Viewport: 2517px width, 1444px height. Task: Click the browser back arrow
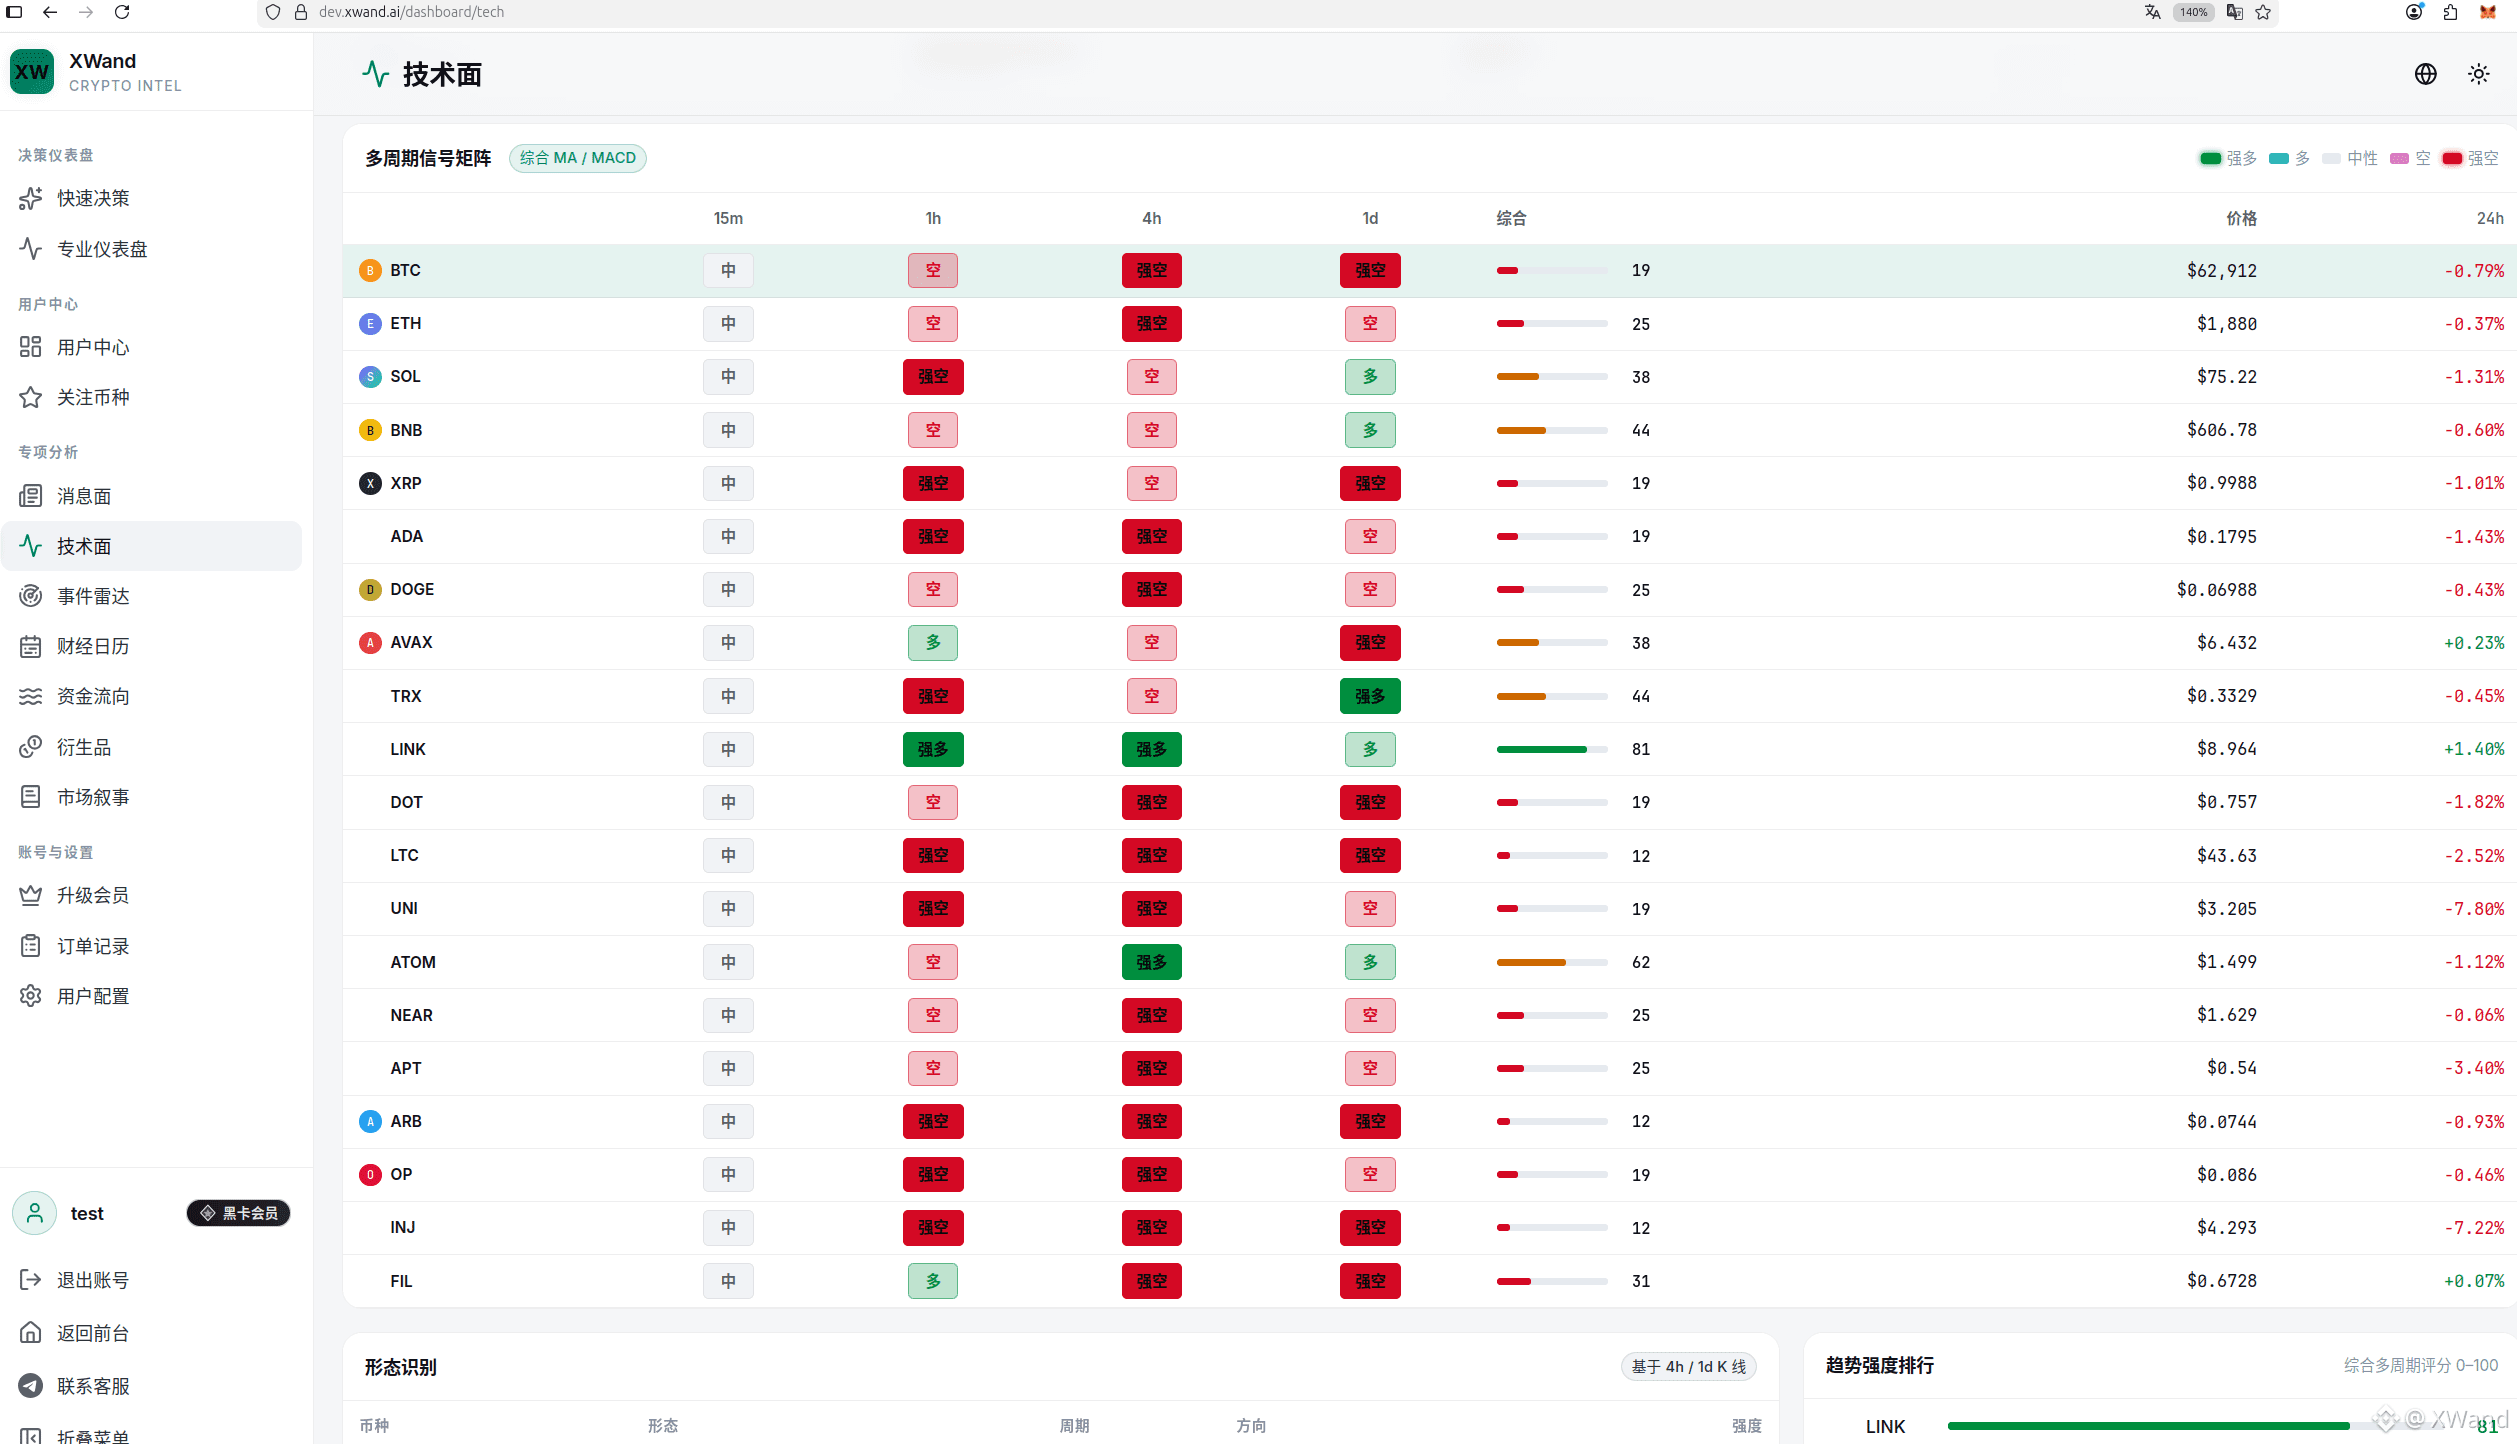[x=50, y=12]
